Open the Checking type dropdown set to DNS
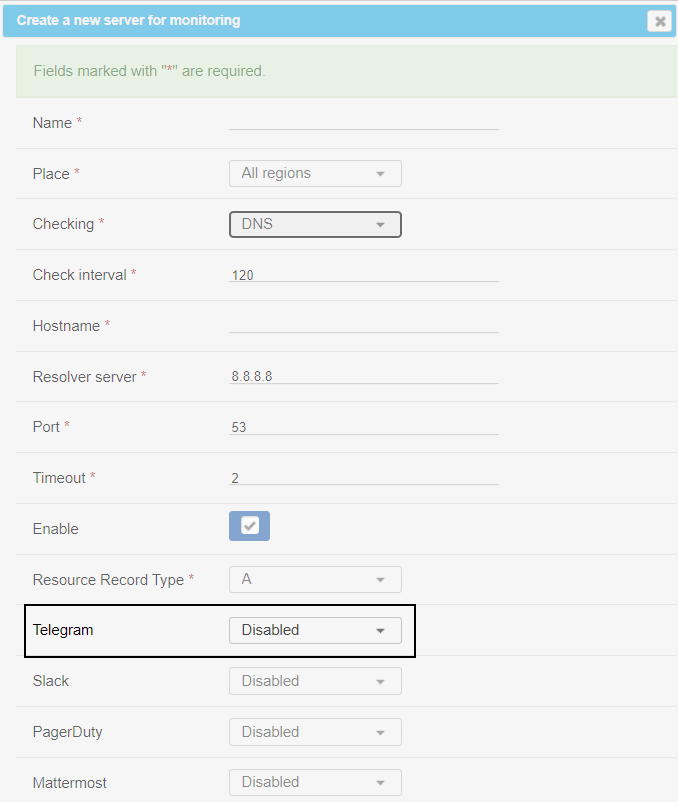The width and height of the screenshot is (678, 802). coord(315,224)
